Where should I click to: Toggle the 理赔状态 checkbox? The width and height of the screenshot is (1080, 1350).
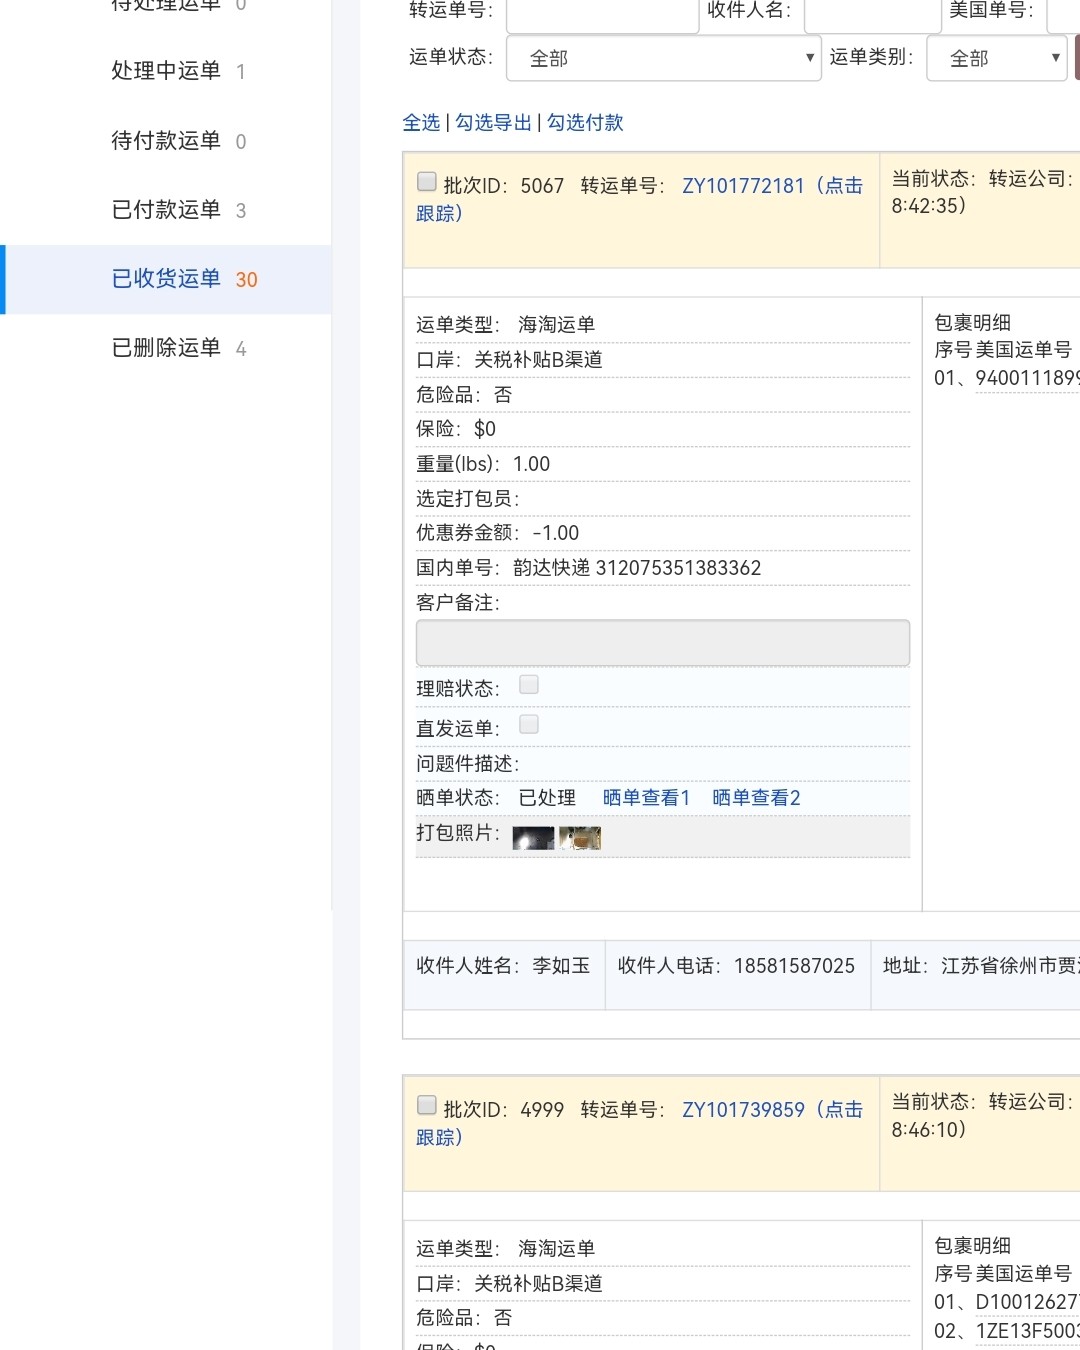point(528,684)
